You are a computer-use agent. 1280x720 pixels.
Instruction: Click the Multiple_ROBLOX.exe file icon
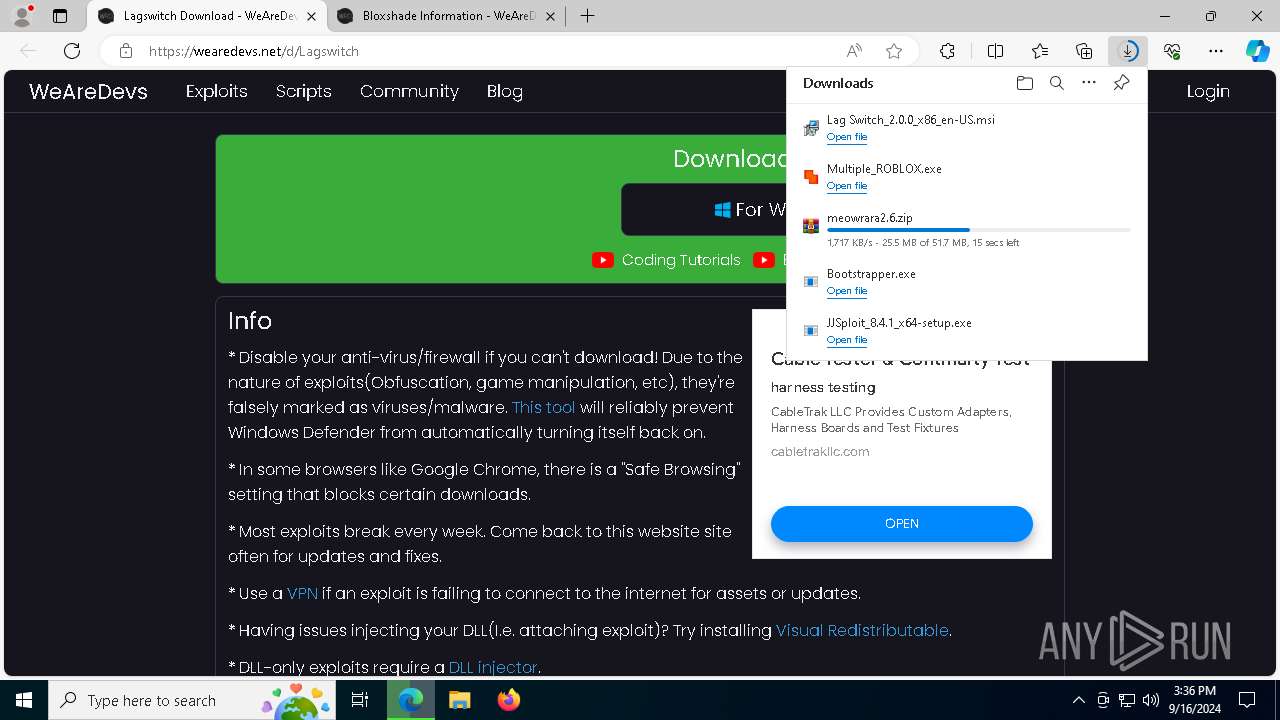pyautogui.click(x=811, y=177)
